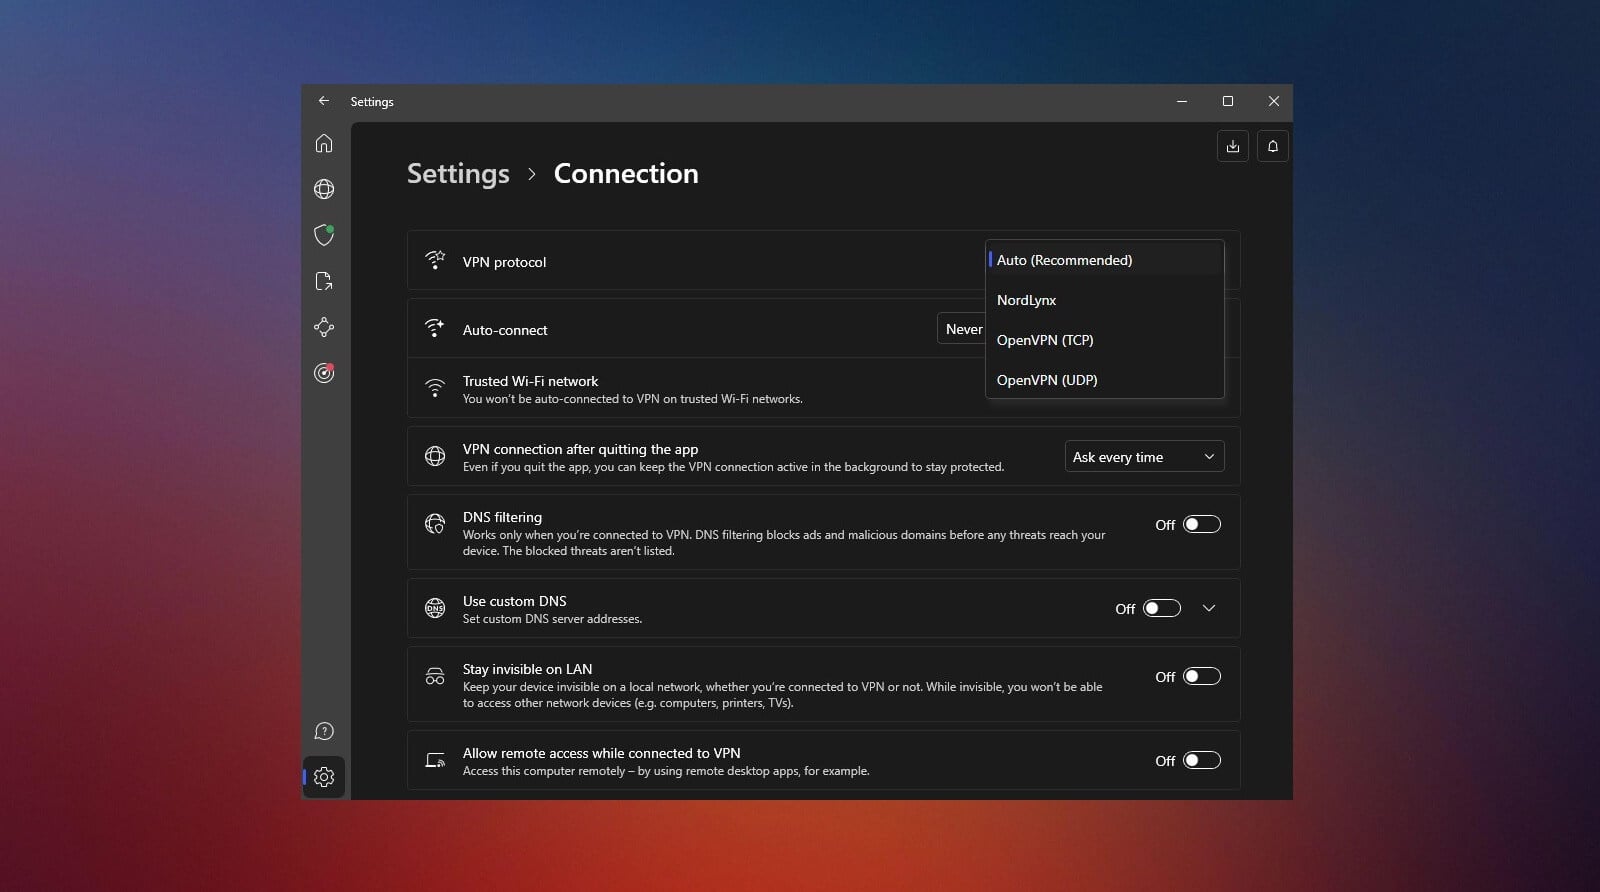Screen dimensions: 1600x892
Task: Pick OpenVPN (UDP) protocol option
Action: coord(1047,380)
